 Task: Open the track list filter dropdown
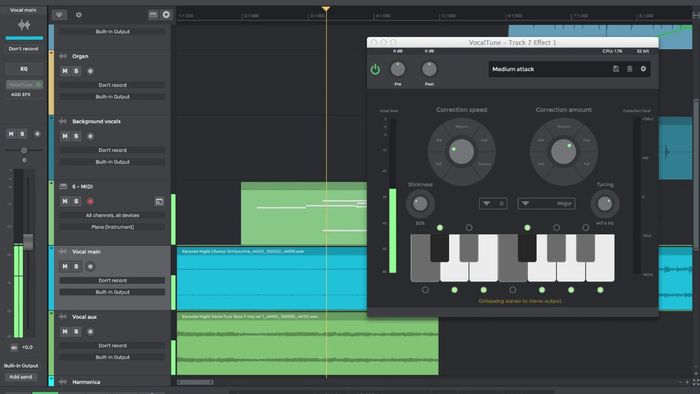pyautogui.click(x=59, y=15)
